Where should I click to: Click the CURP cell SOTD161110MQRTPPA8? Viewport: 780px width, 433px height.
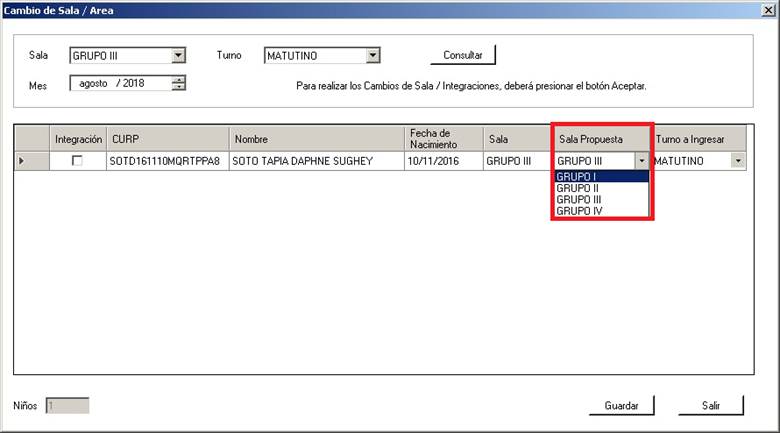click(x=164, y=161)
